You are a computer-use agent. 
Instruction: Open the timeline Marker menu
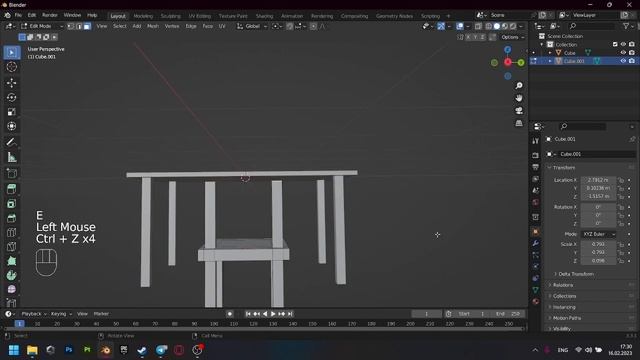(101, 314)
